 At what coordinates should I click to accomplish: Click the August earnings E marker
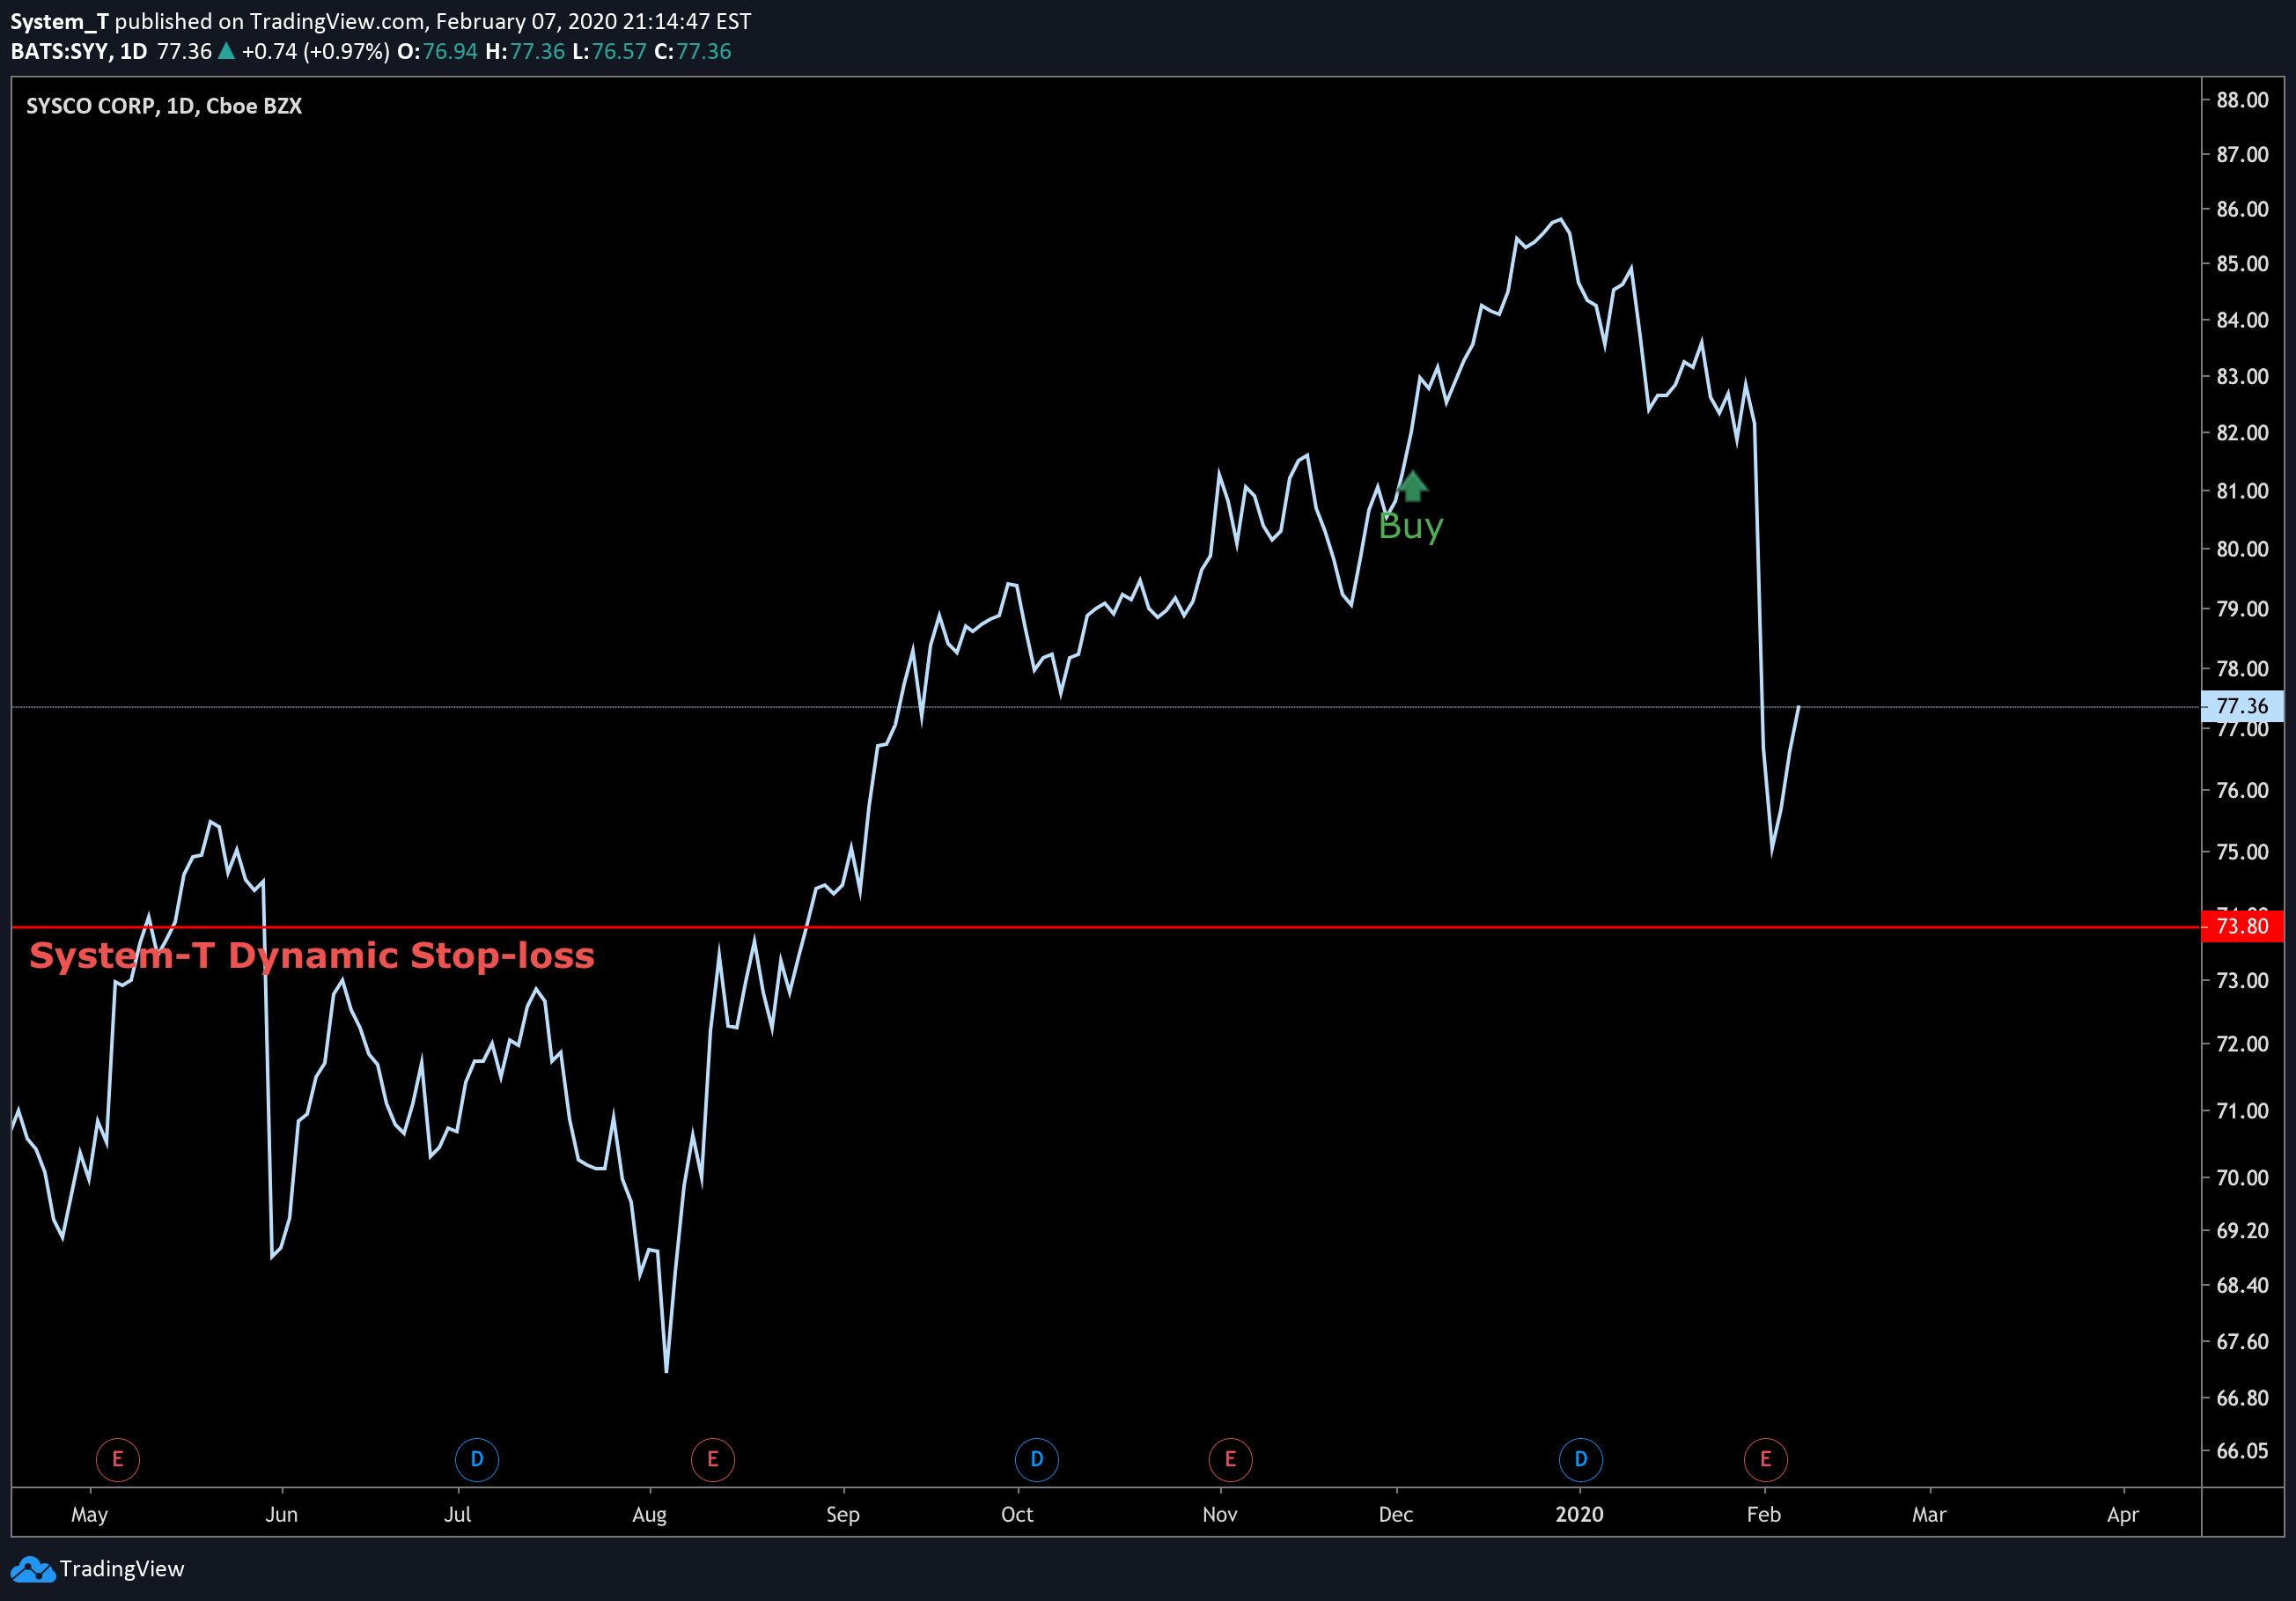pyautogui.click(x=713, y=1459)
